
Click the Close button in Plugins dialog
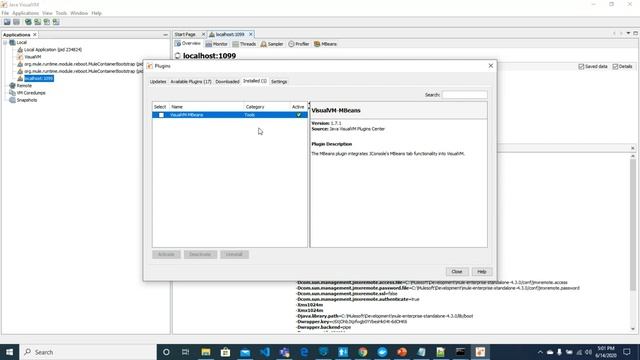pos(457,272)
